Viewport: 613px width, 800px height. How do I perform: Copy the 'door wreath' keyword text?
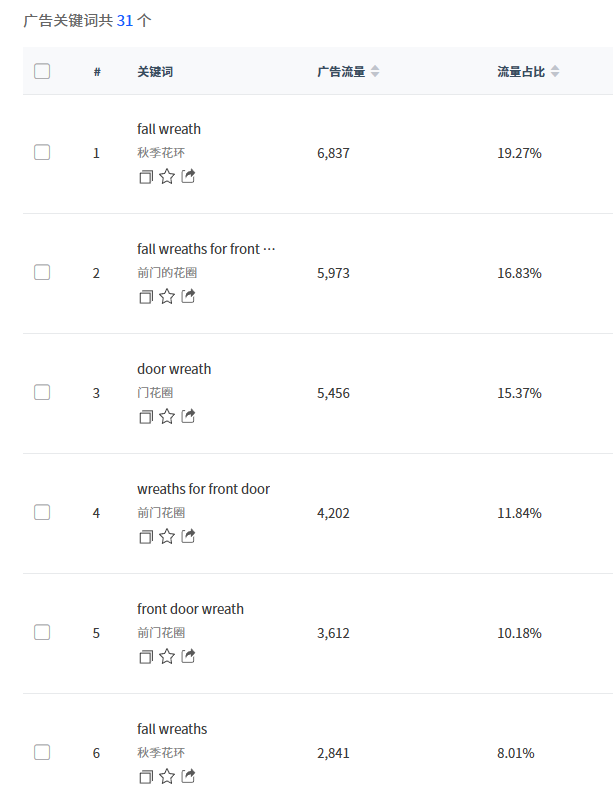pyautogui.click(x=146, y=417)
